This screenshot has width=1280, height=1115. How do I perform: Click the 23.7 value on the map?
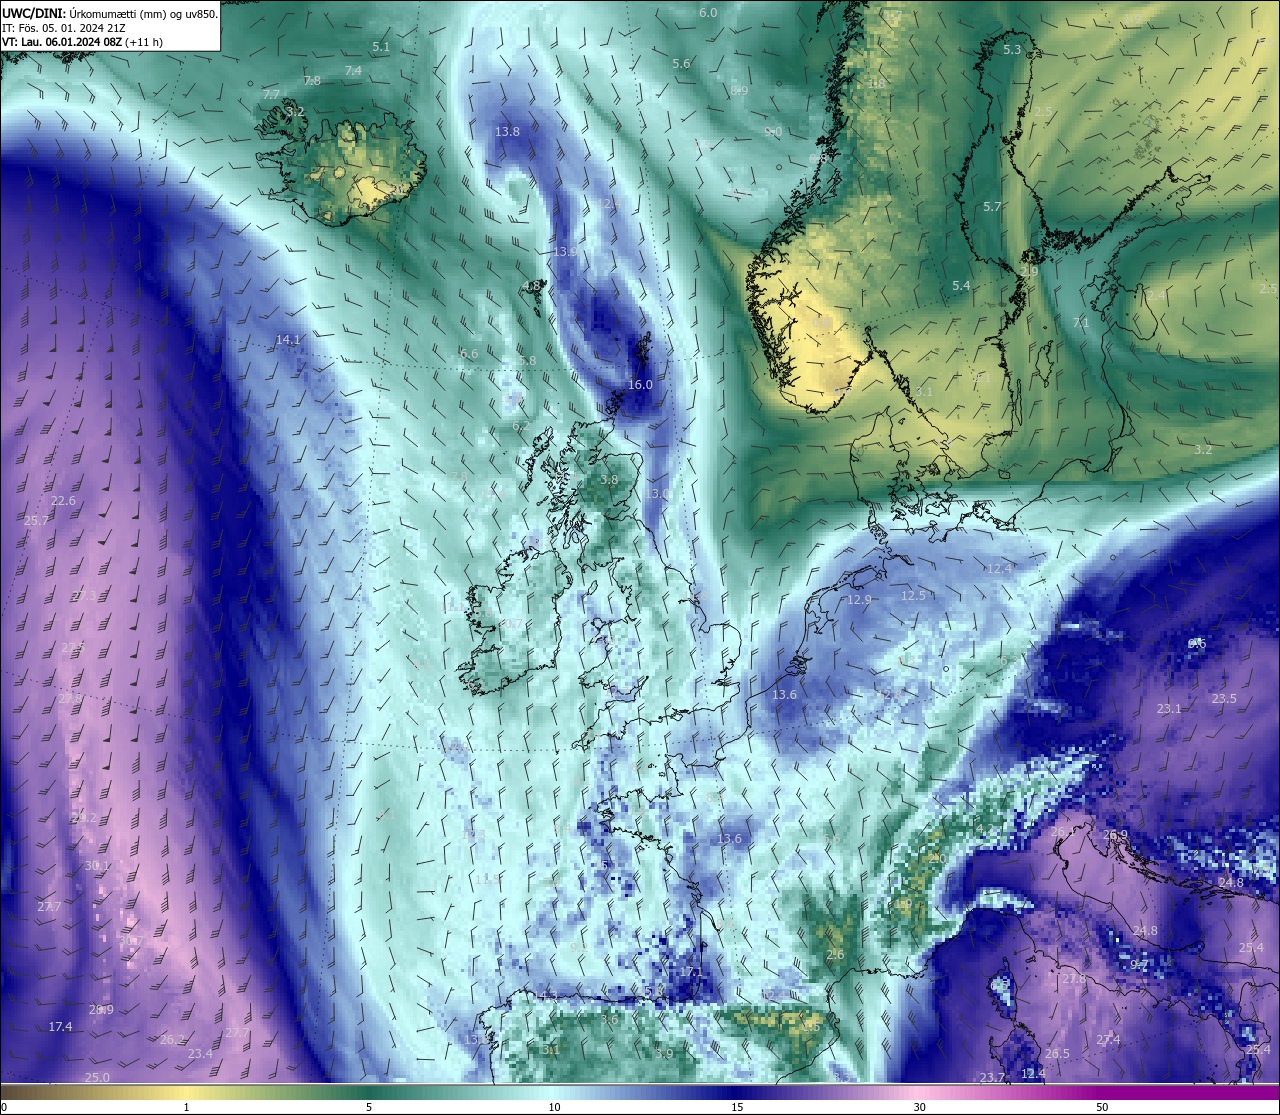992,1078
